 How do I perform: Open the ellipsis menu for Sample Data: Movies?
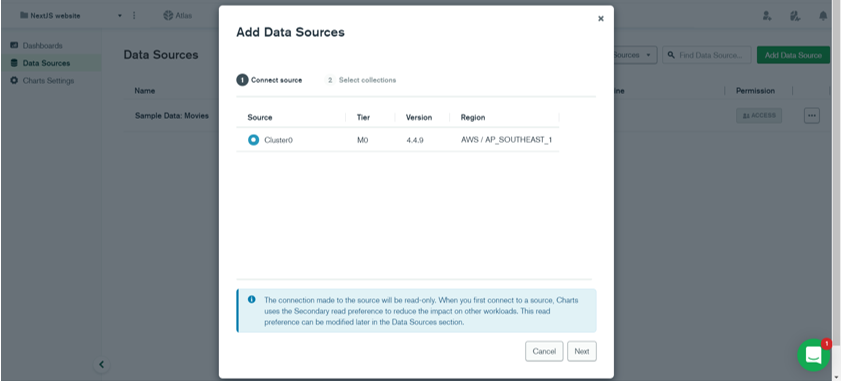point(812,115)
